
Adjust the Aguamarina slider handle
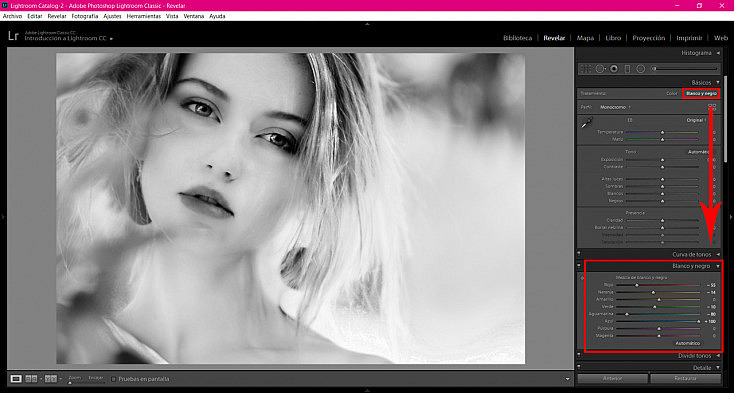(627, 314)
